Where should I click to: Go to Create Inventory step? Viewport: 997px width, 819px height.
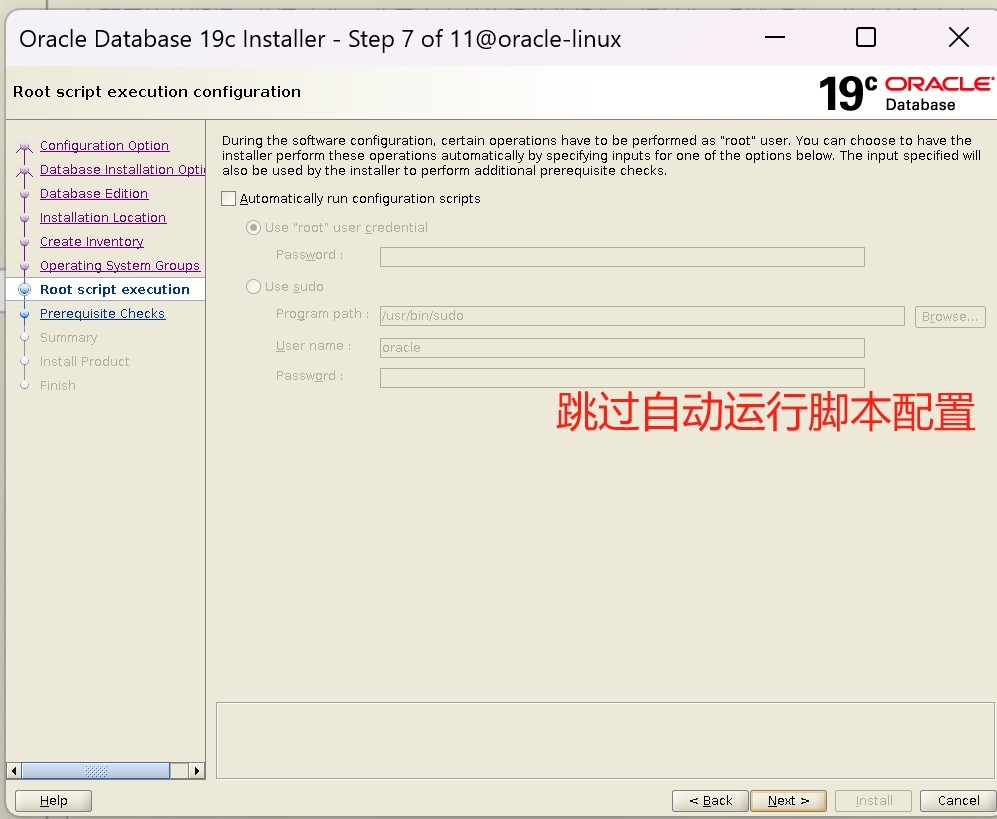pyautogui.click(x=92, y=242)
